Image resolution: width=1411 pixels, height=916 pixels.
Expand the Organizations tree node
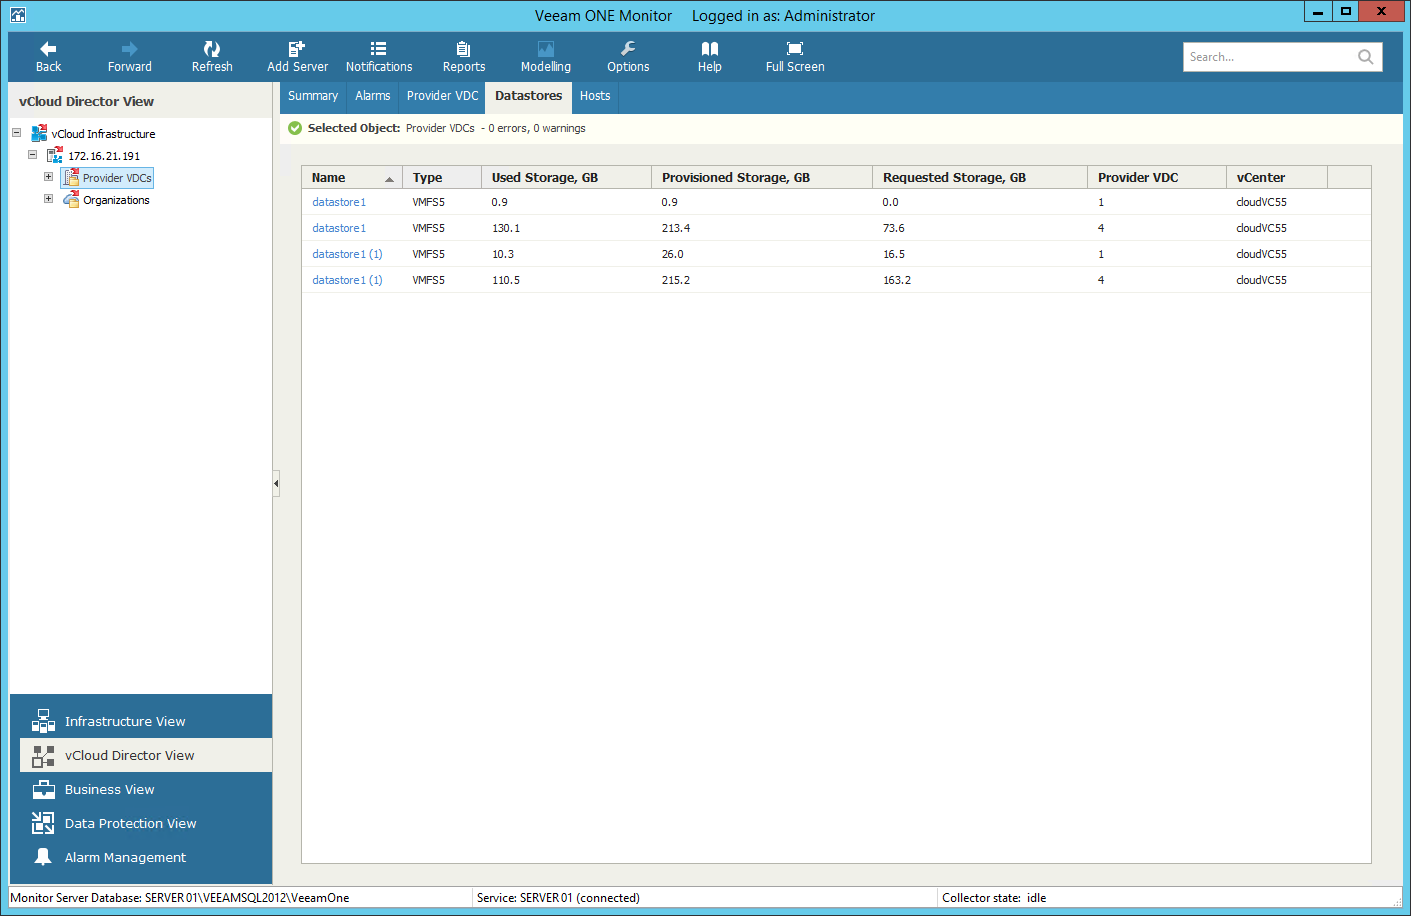[48, 198]
